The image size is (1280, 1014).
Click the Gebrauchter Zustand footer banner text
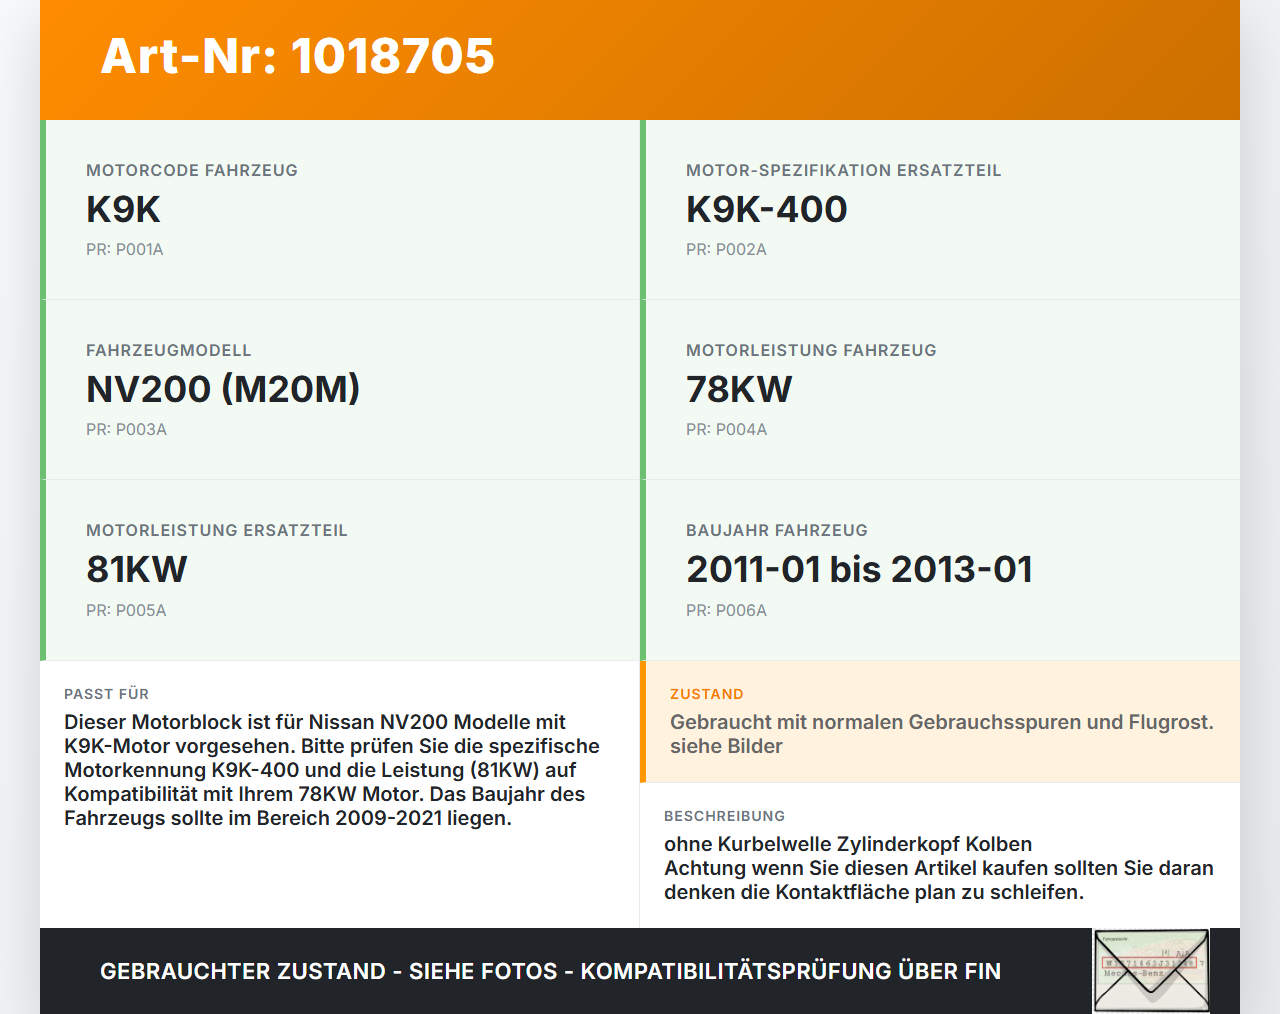(550, 971)
